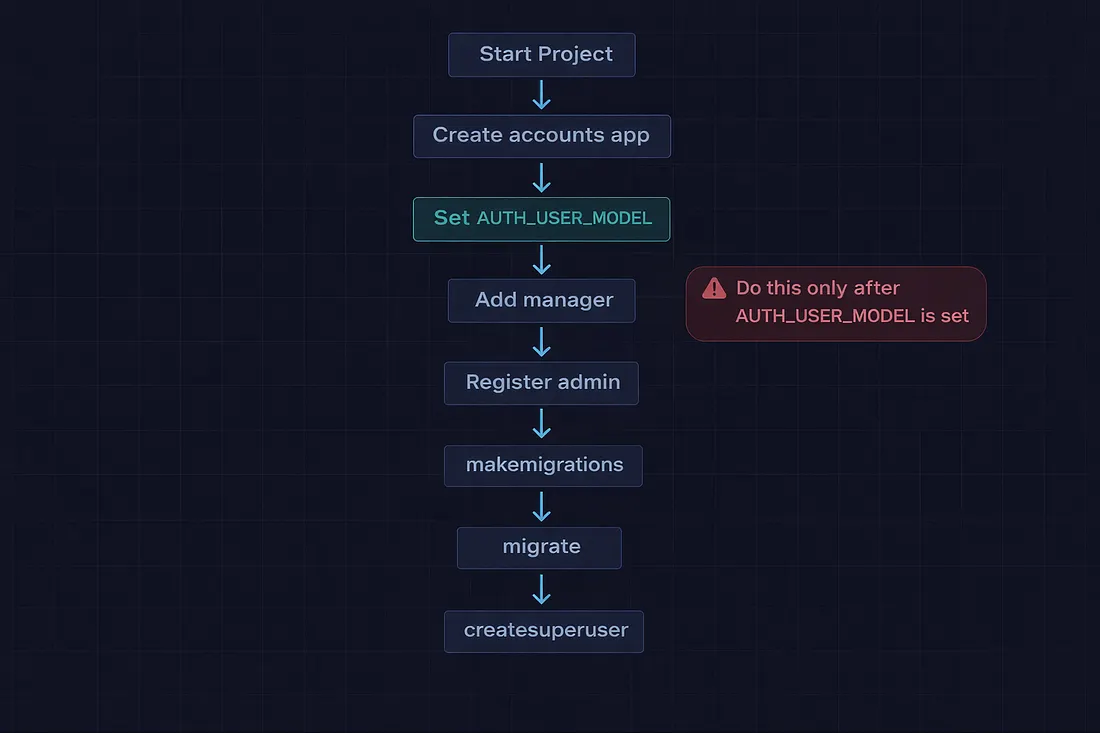The height and width of the screenshot is (733, 1100).
Task: Click the word 'Set' in the green node
Action: [451, 218]
